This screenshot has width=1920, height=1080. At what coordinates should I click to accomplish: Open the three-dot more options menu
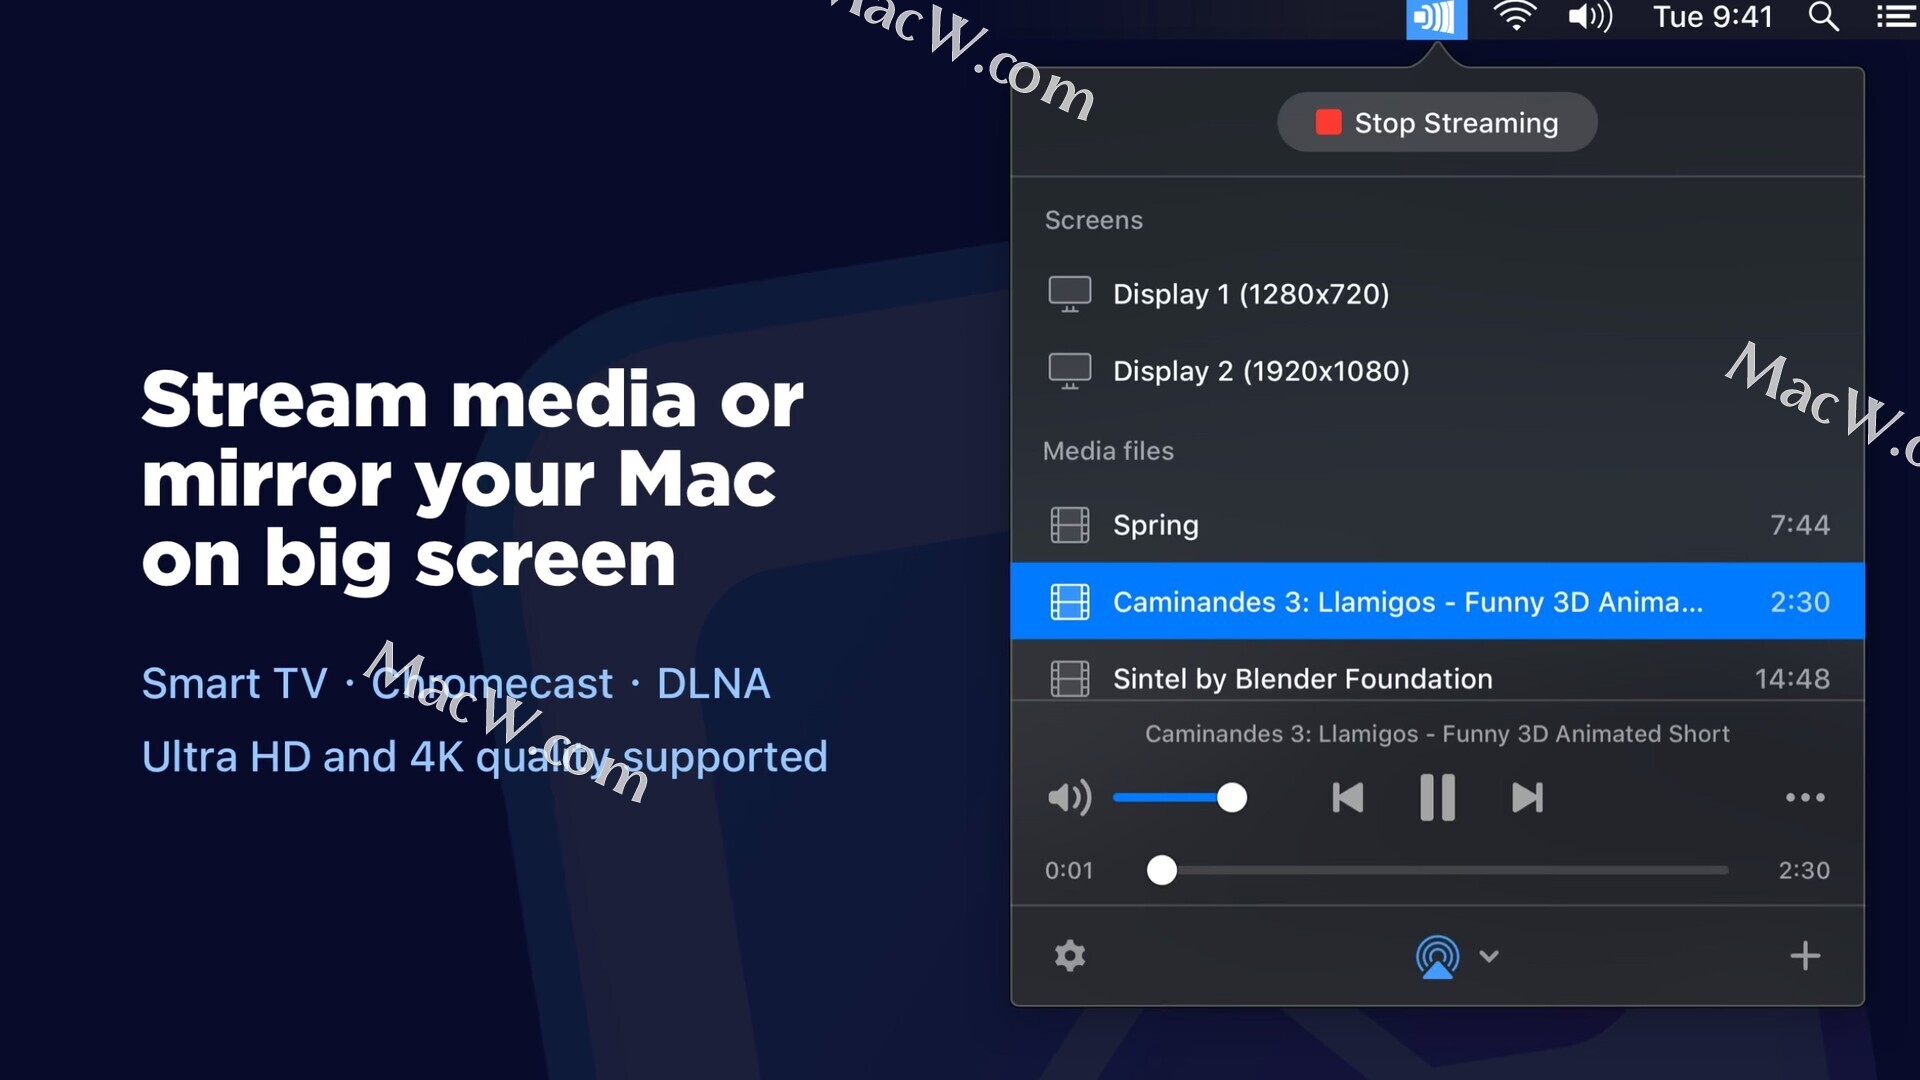pyautogui.click(x=1805, y=798)
